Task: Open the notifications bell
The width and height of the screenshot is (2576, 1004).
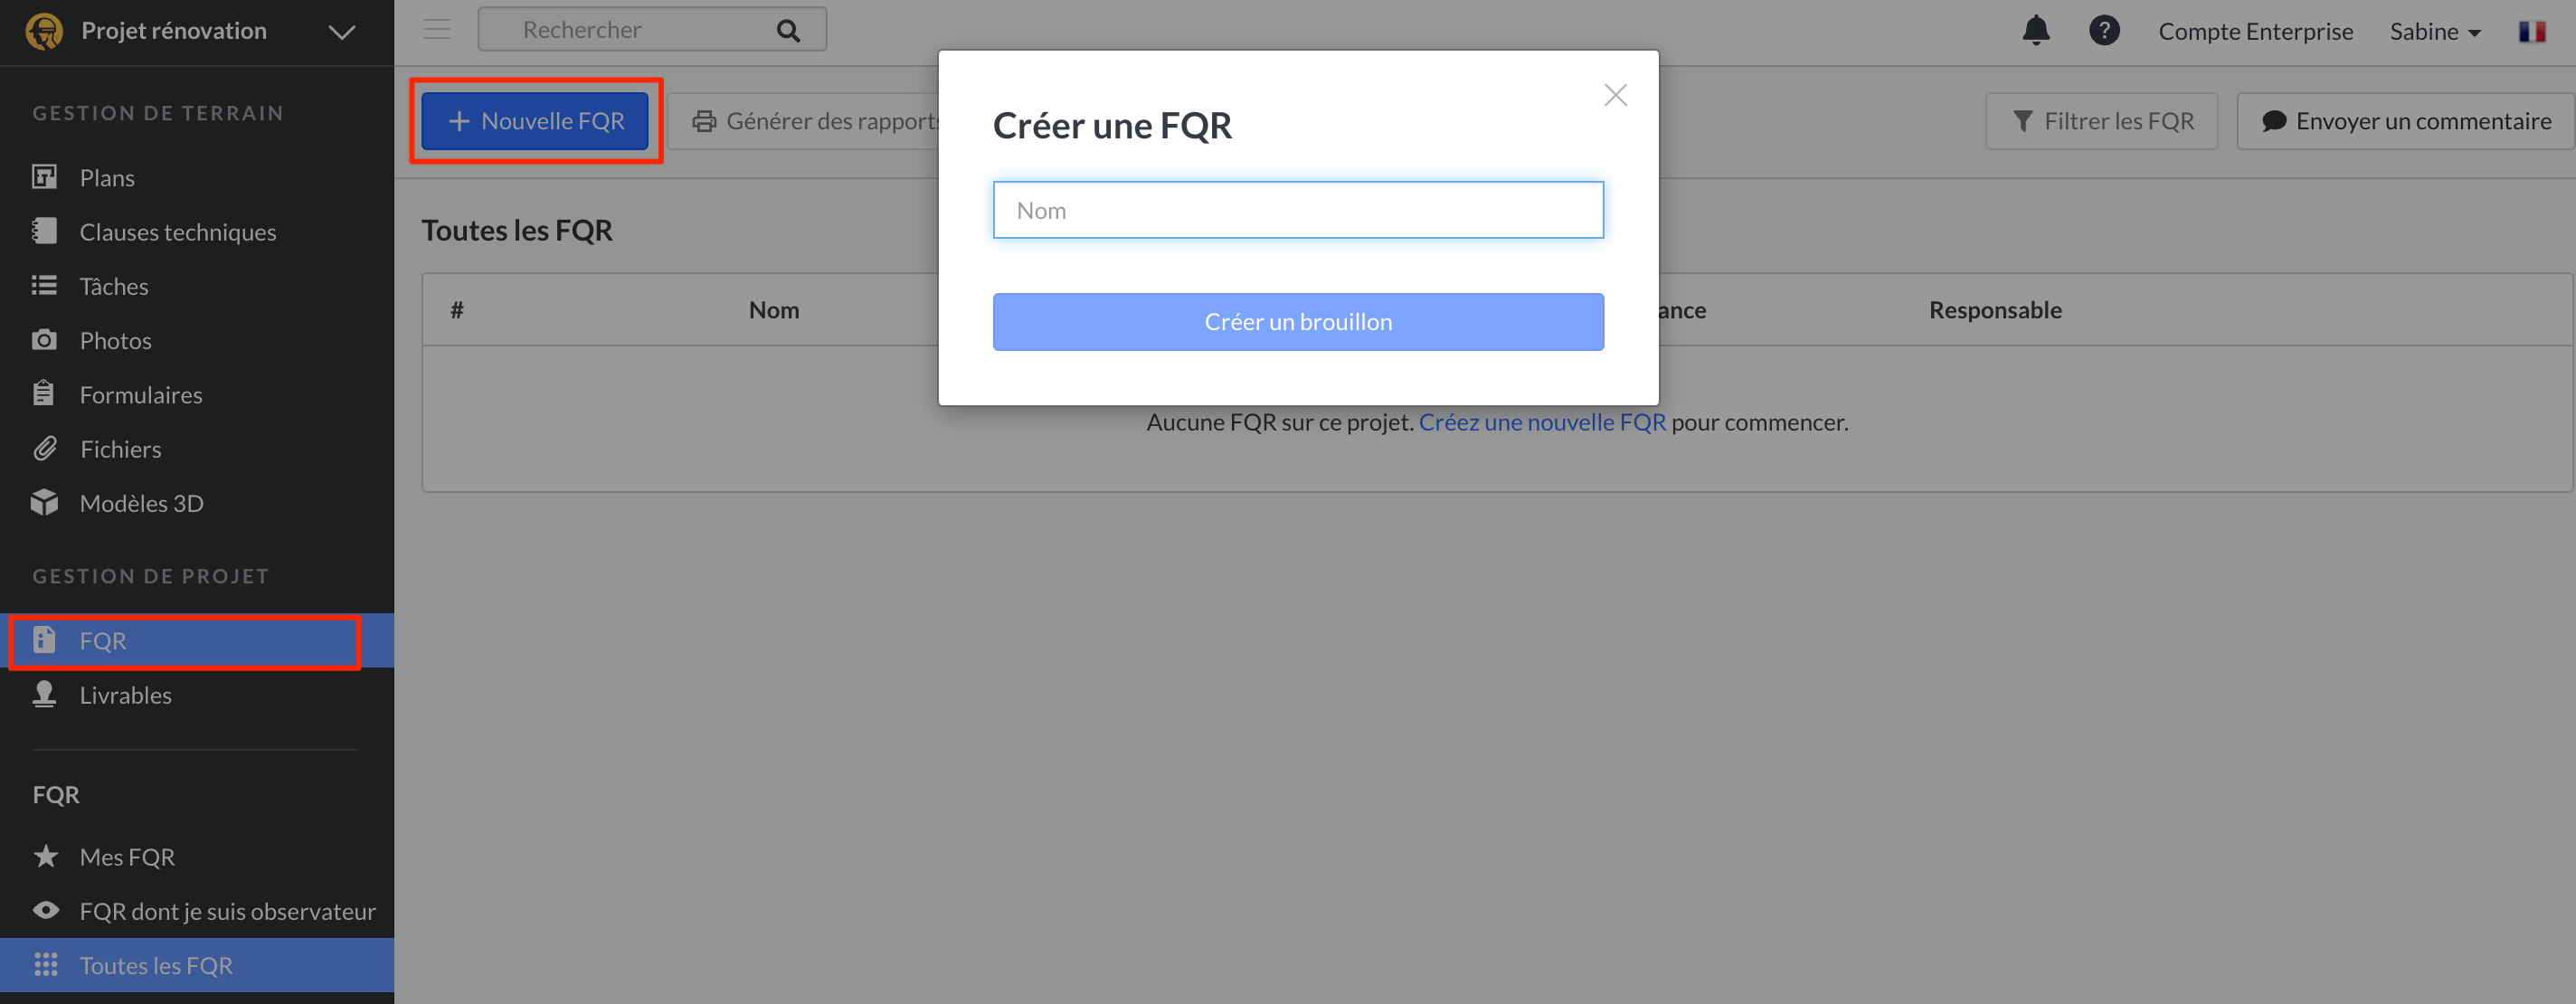Action: (x=2036, y=30)
